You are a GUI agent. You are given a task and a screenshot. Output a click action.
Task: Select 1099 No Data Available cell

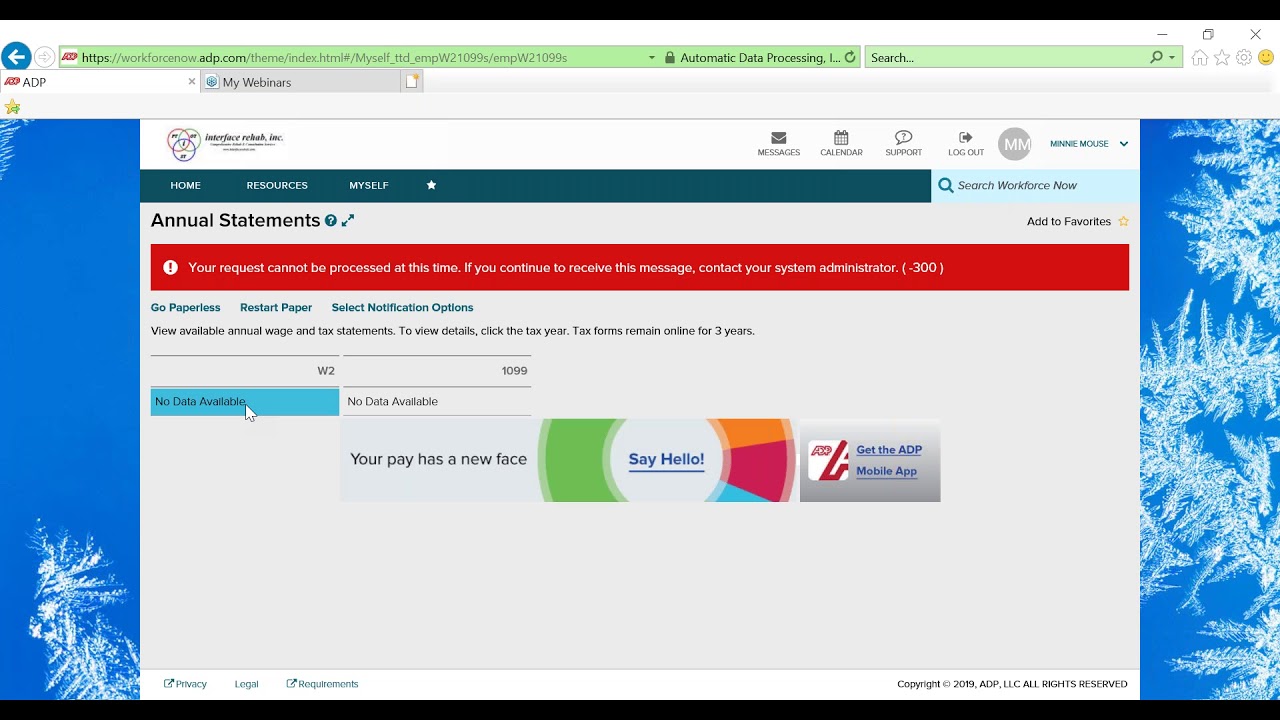pyautogui.click(x=437, y=401)
